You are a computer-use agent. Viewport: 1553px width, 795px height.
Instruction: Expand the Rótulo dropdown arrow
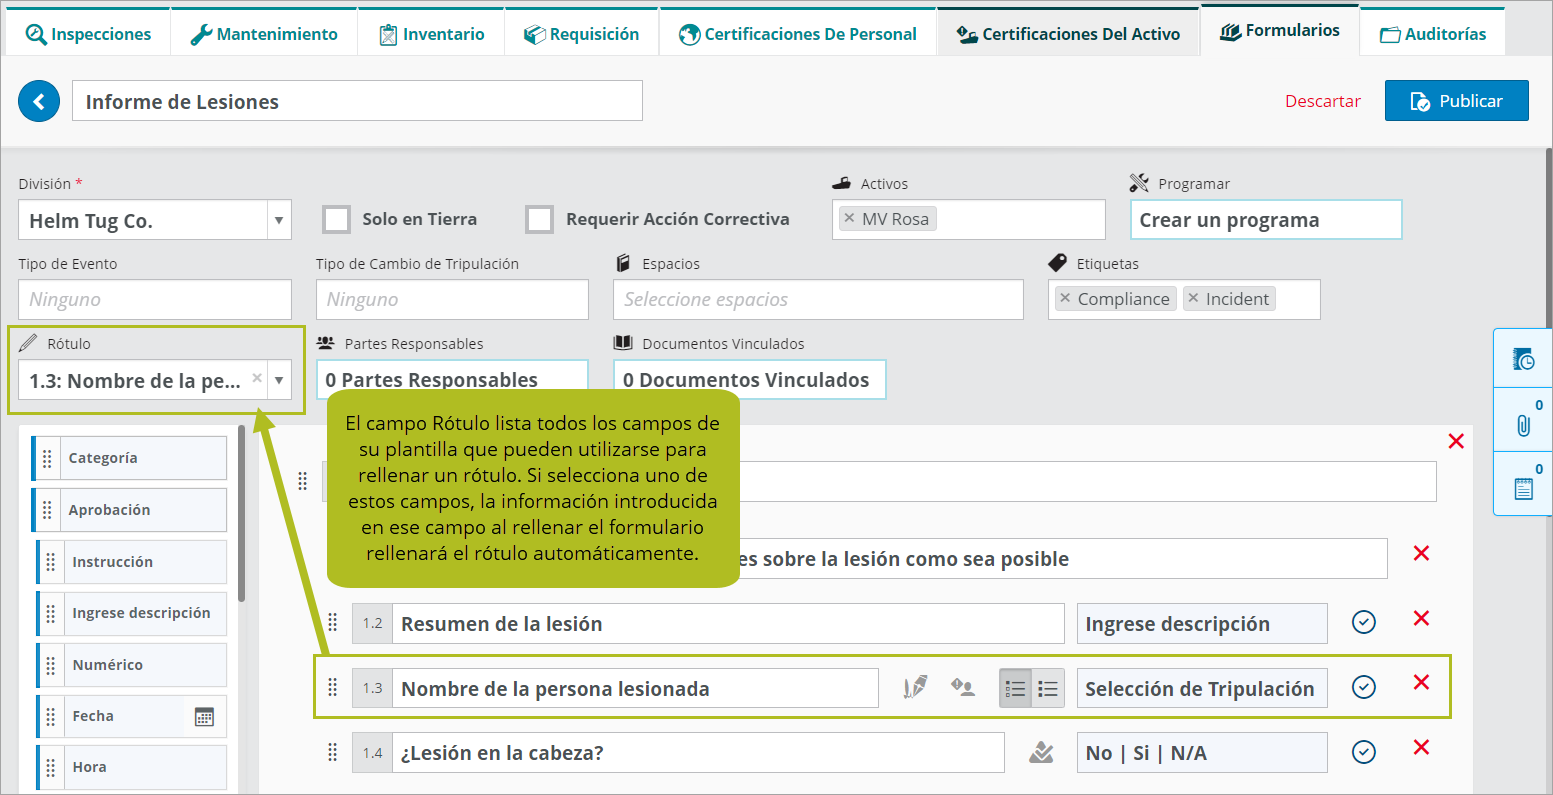[279, 380]
